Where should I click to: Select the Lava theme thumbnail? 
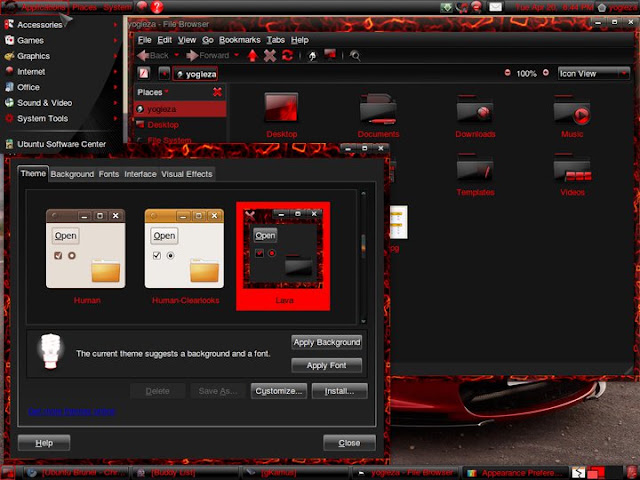click(283, 256)
